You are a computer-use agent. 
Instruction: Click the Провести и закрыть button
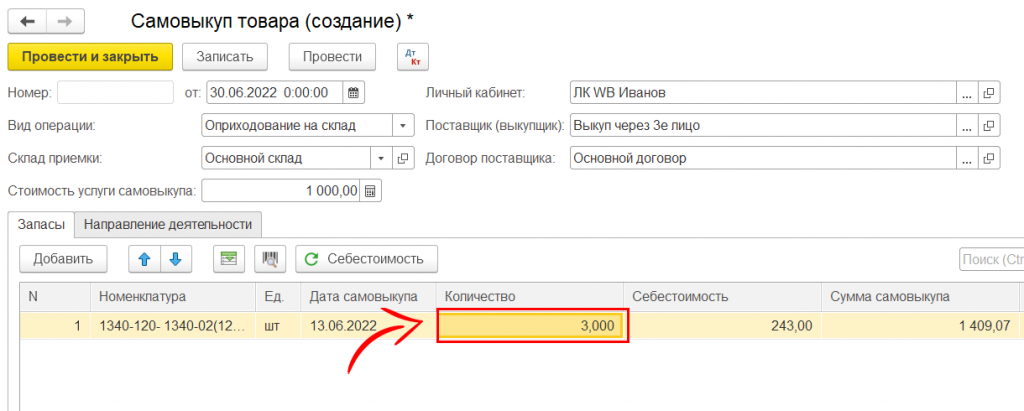tap(90, 57)
